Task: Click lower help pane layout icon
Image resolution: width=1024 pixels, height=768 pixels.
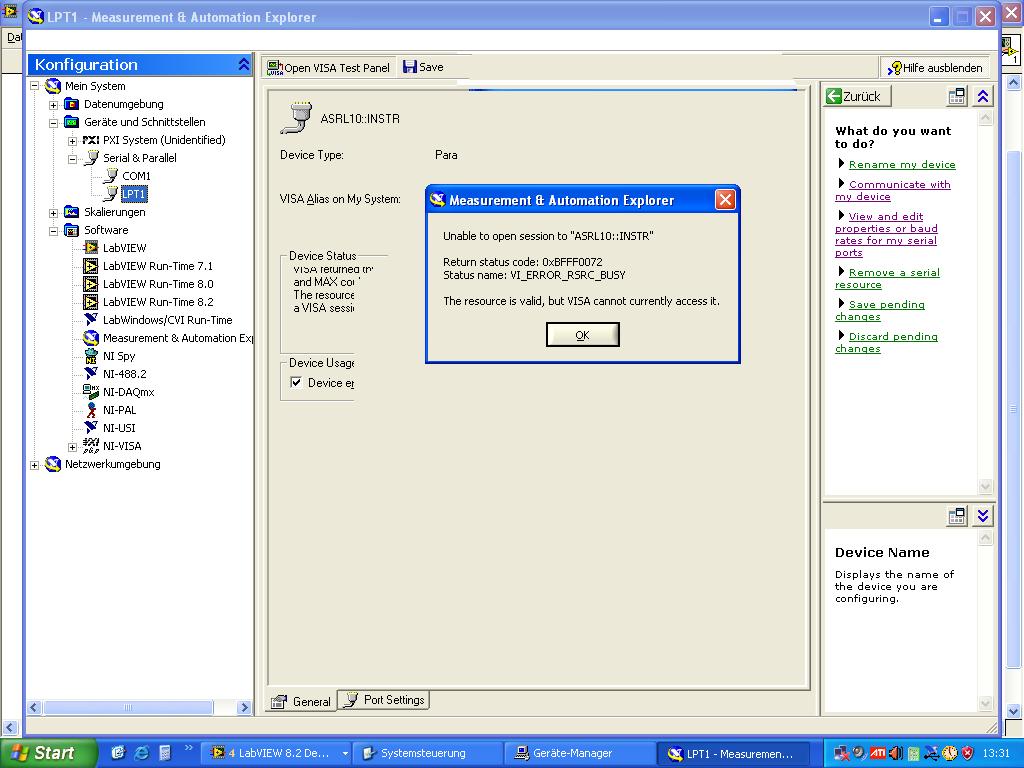Action: [957, 516]
